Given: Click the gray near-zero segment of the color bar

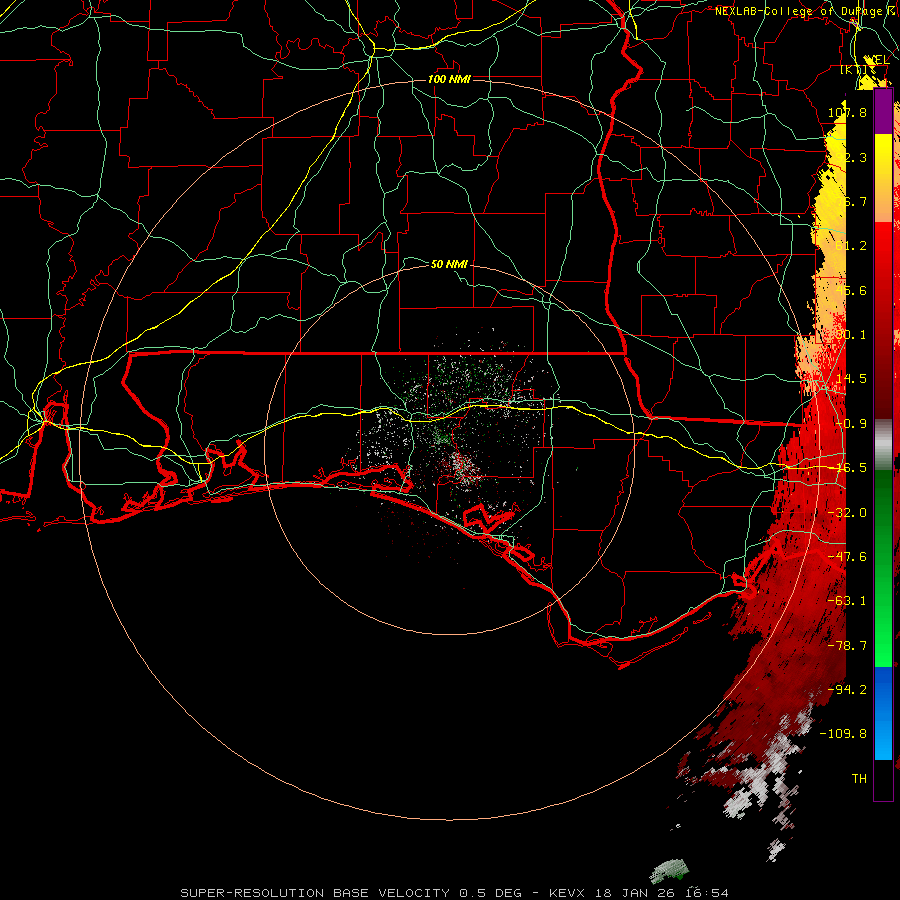Looking at the screenshot, I should click(883, 443).
